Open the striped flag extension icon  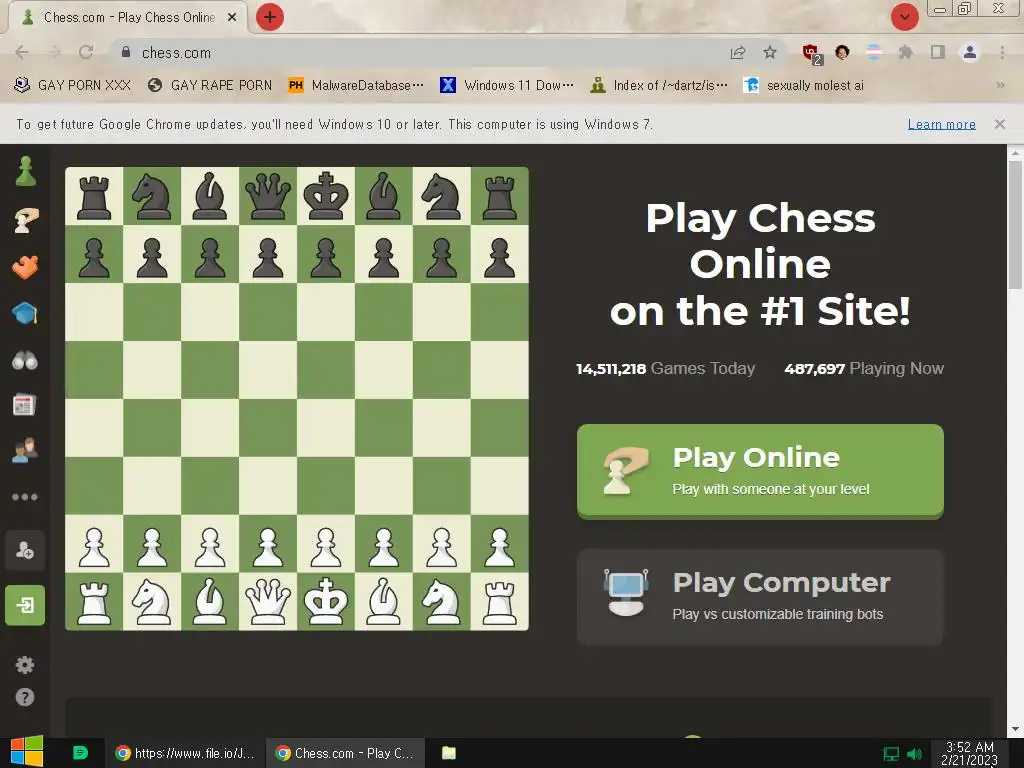coord(874,52)
